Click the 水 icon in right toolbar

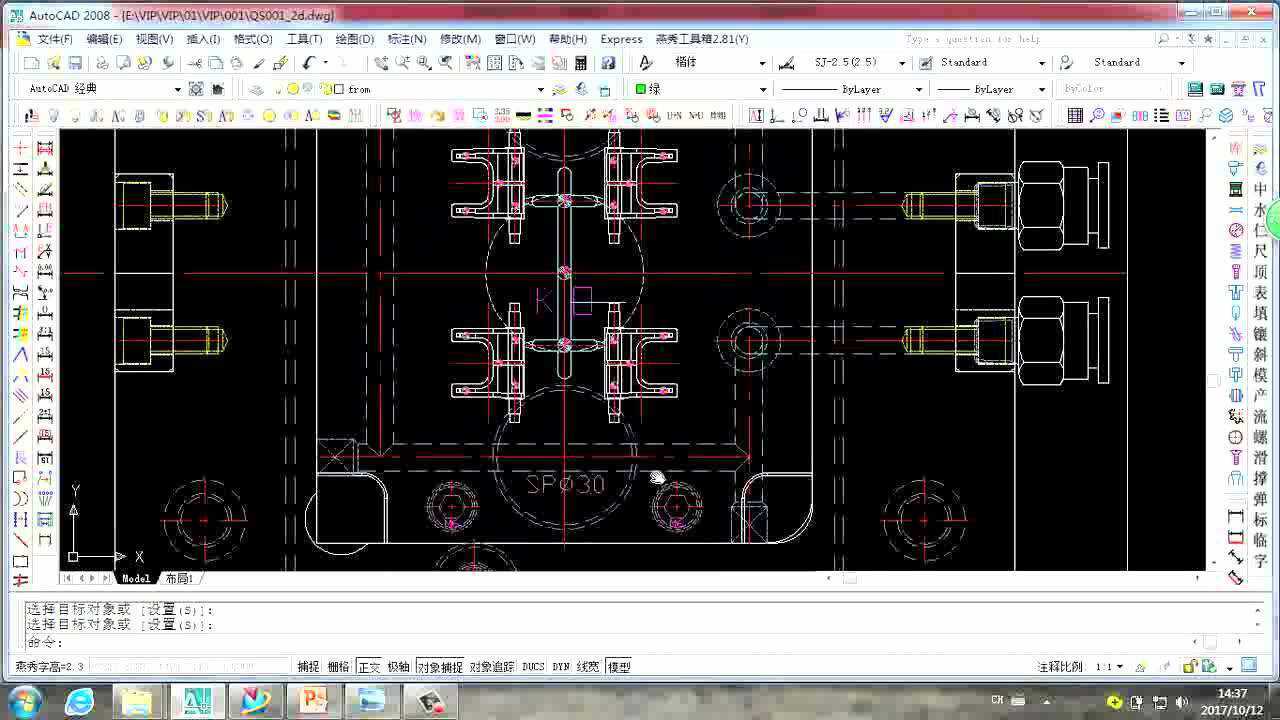(1260, 211)
